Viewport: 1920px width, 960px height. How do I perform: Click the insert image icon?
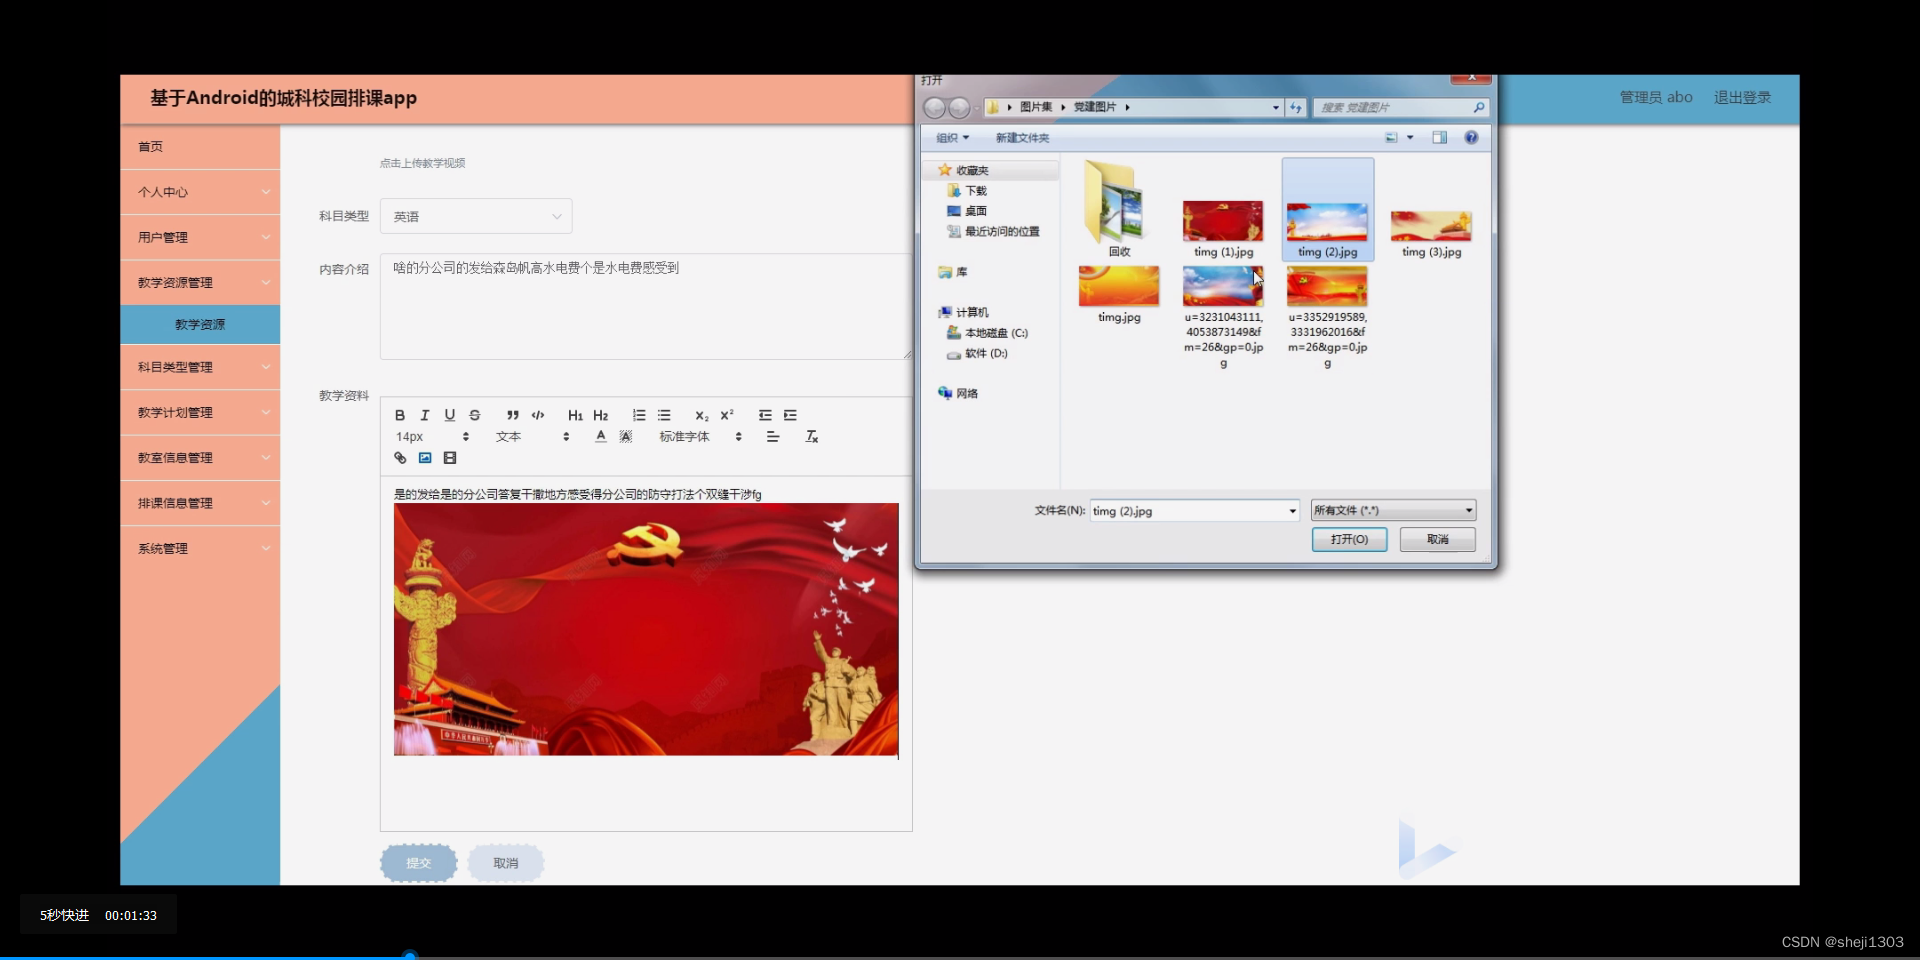[425, 458]
